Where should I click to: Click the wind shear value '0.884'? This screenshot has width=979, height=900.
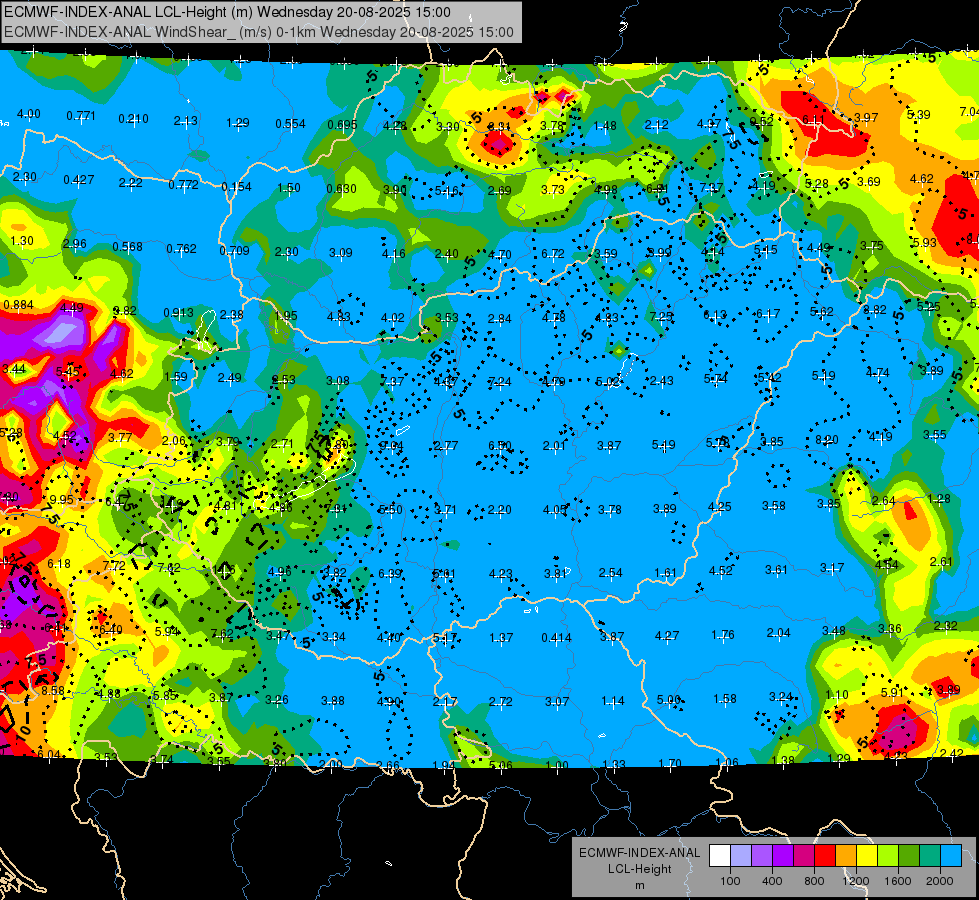(x=19, y=305)
